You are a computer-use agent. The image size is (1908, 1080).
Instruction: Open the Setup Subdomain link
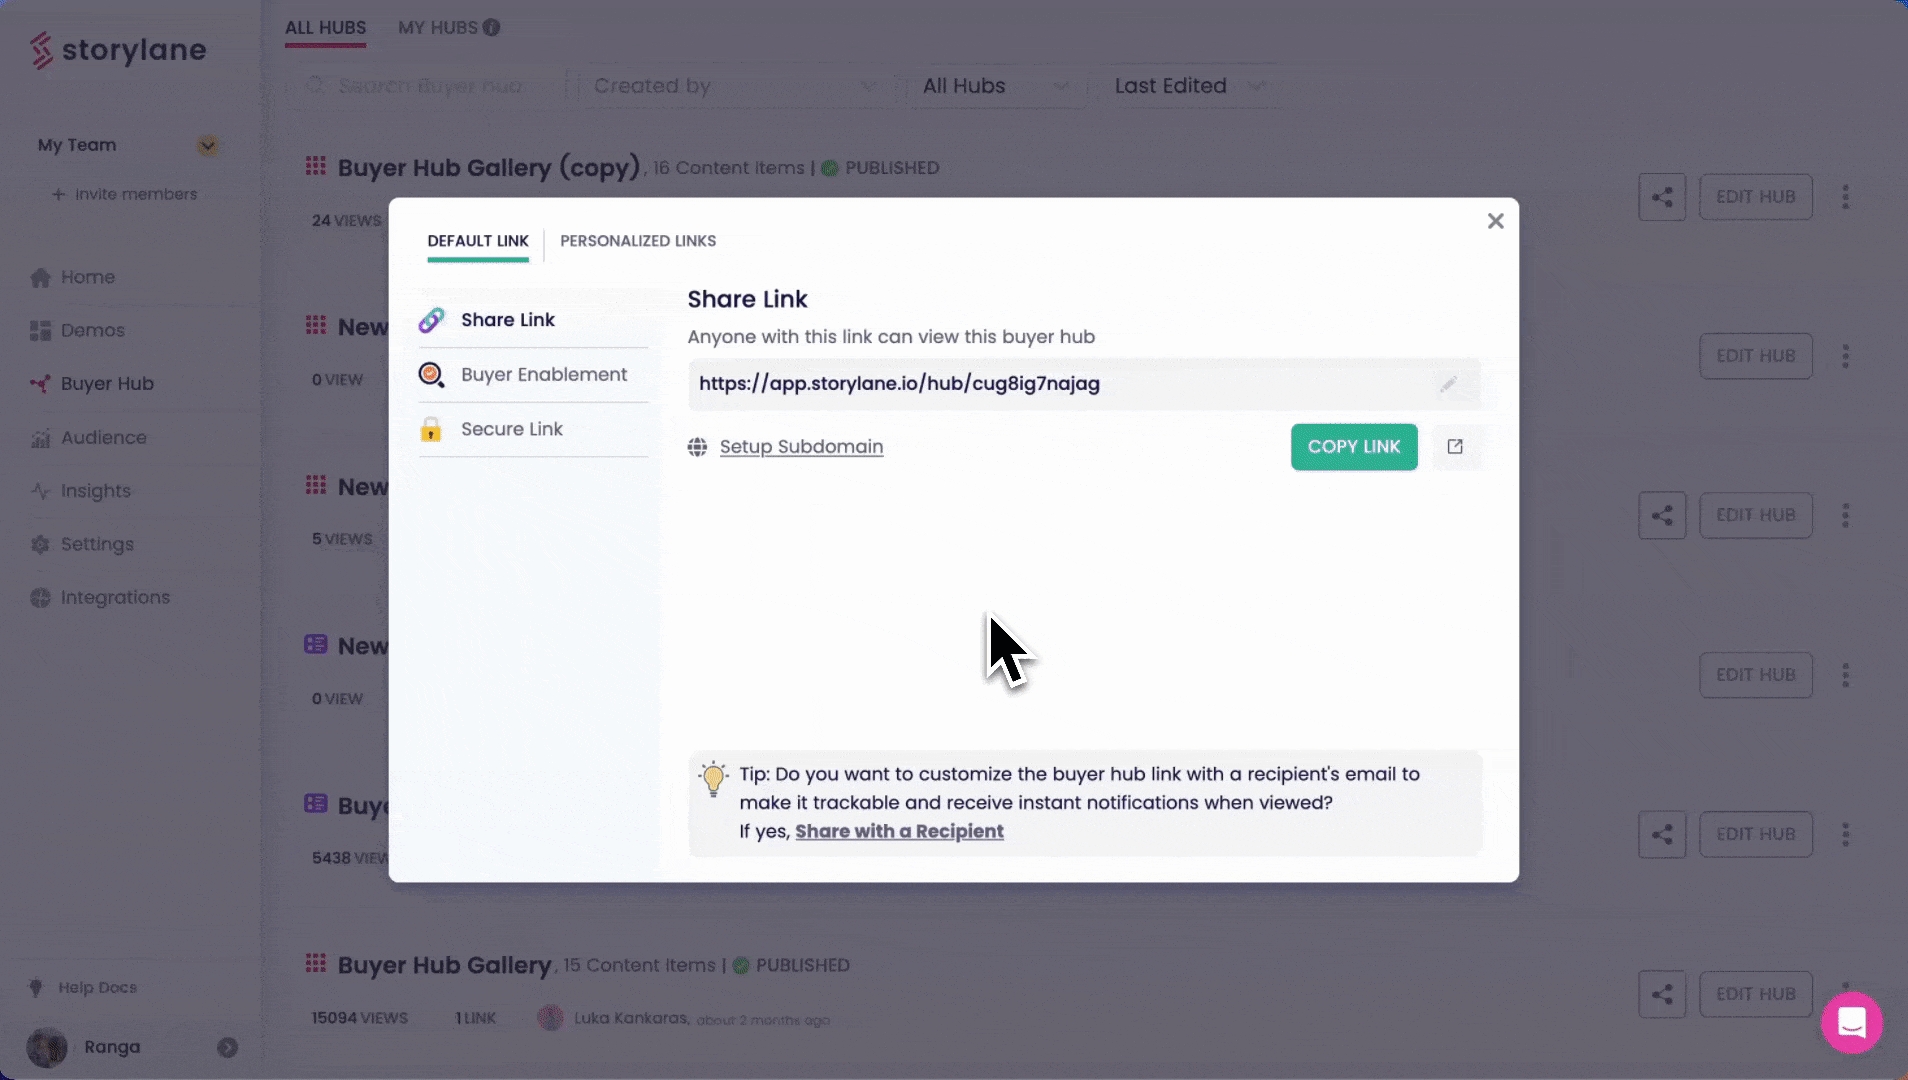[x=801, y=447]
